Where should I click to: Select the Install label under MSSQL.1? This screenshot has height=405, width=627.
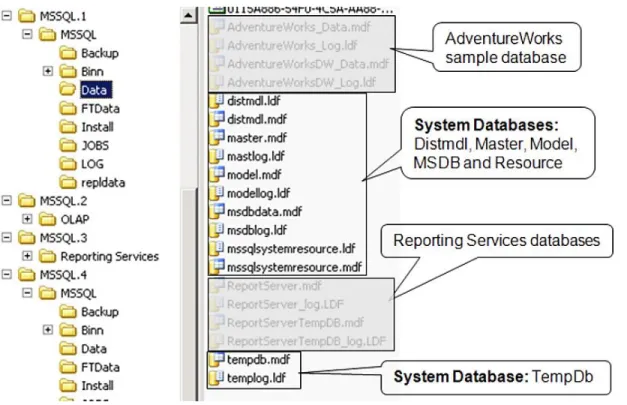[x=98, y=127]
